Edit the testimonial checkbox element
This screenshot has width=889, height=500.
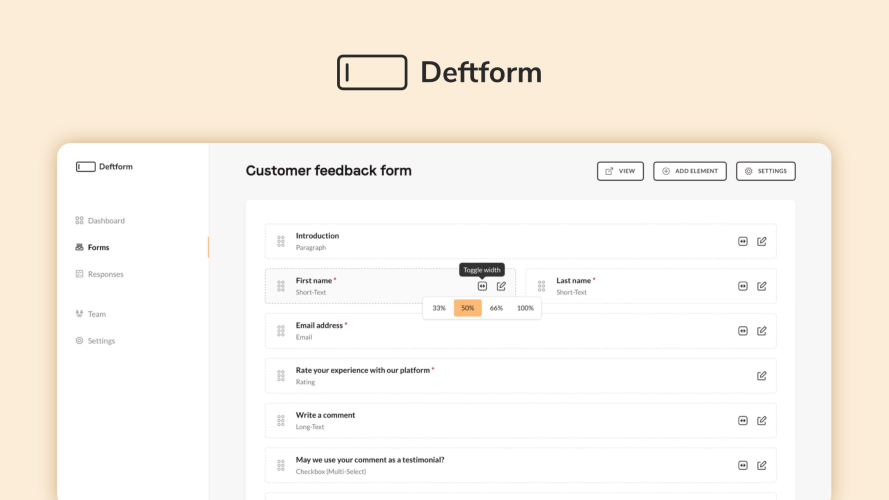(762, 465)
